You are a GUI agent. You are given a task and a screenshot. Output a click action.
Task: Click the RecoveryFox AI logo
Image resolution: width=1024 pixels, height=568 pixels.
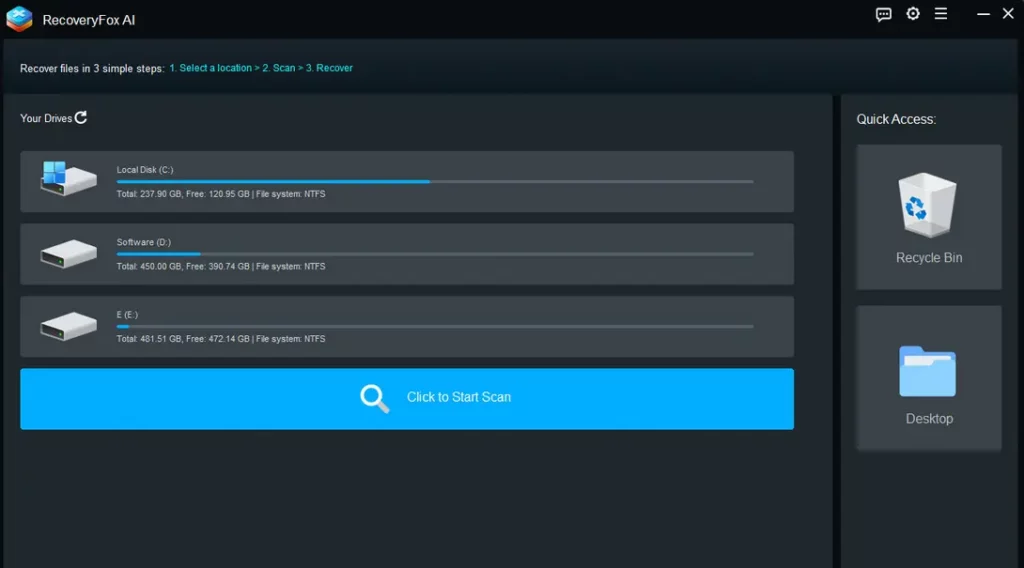coord(19,19)
